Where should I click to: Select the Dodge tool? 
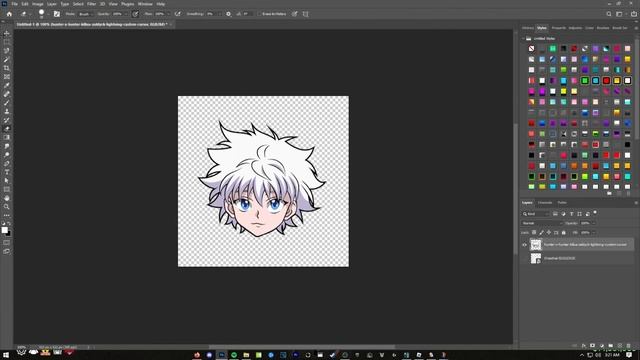click(x=7, y=155)
